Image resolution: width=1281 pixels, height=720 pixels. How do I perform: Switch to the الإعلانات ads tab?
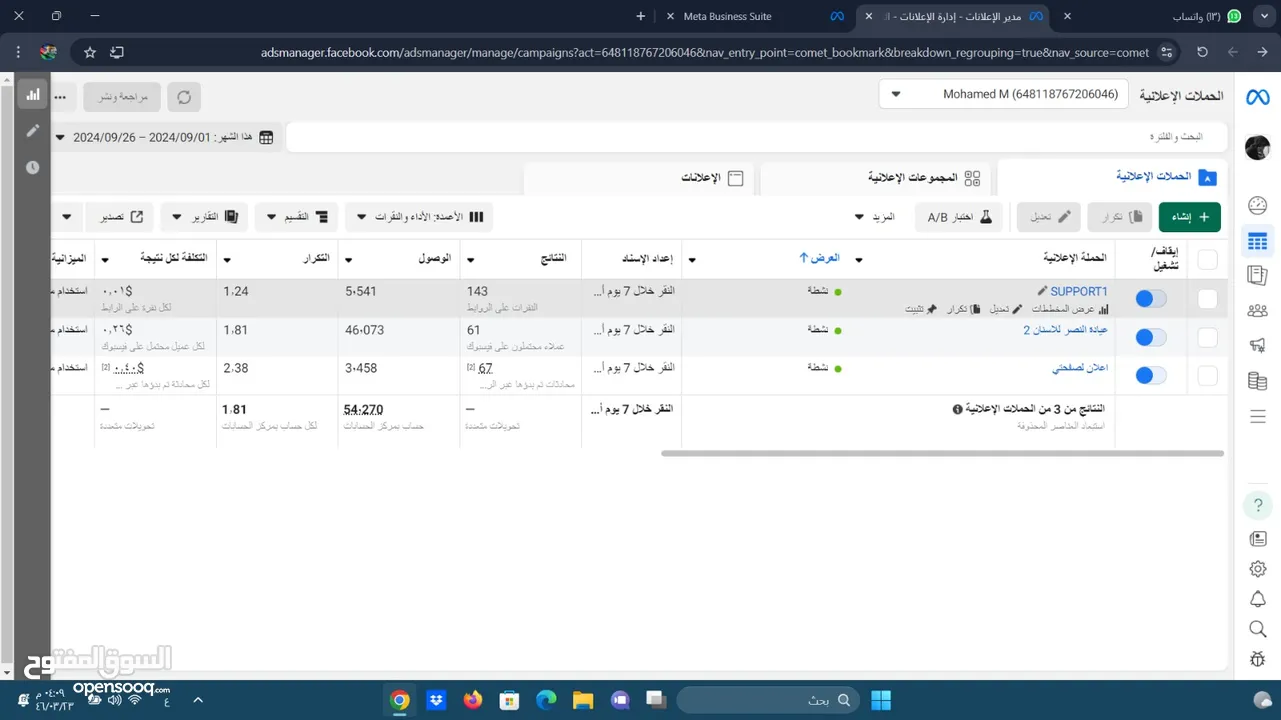(640, 178)
